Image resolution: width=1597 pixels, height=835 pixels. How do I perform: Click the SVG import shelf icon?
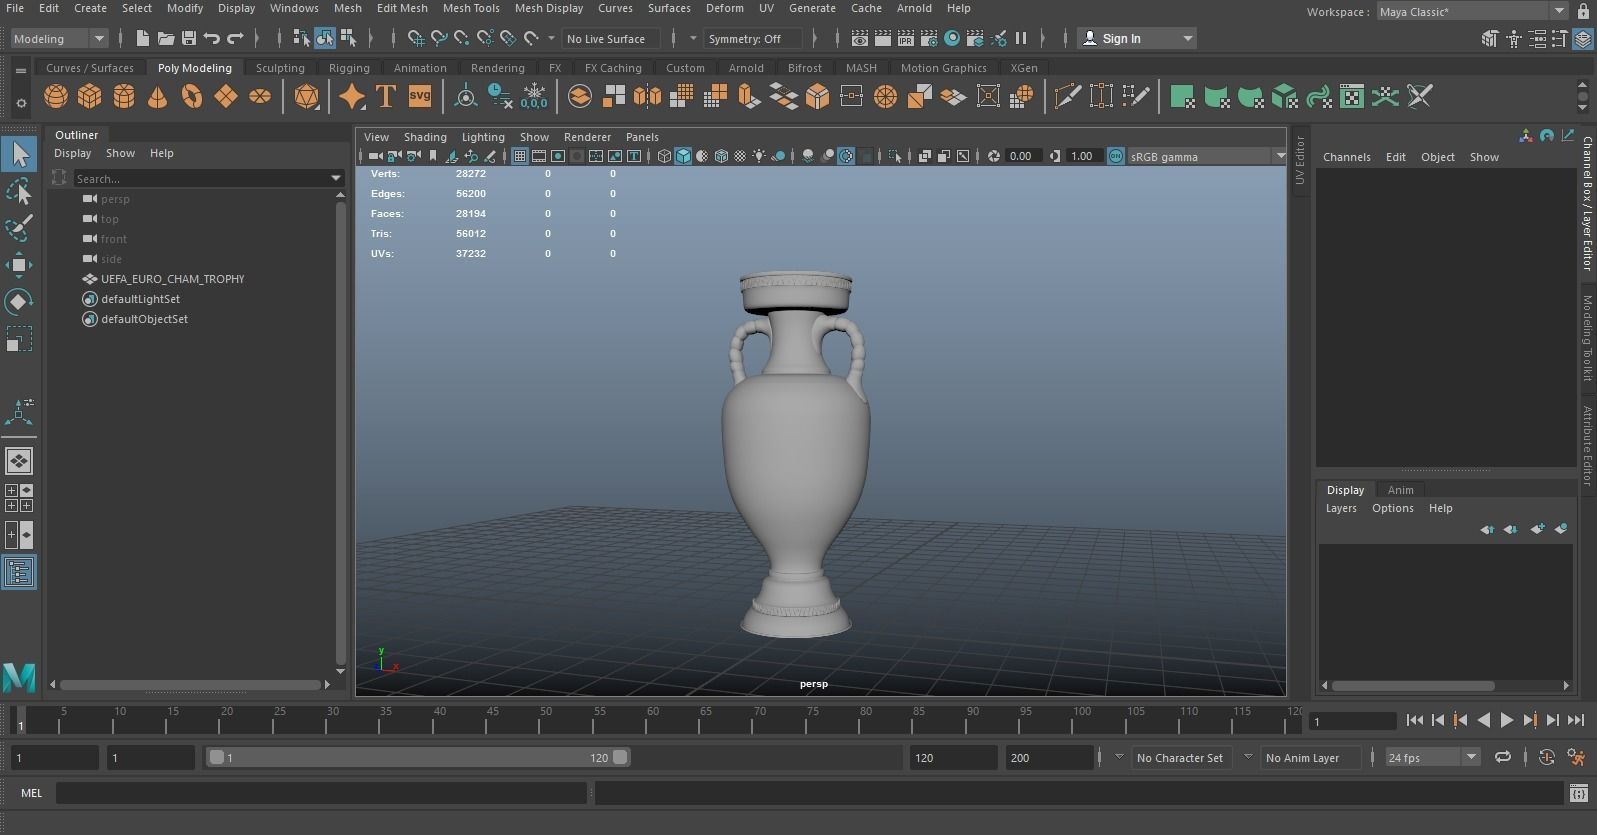420,97
